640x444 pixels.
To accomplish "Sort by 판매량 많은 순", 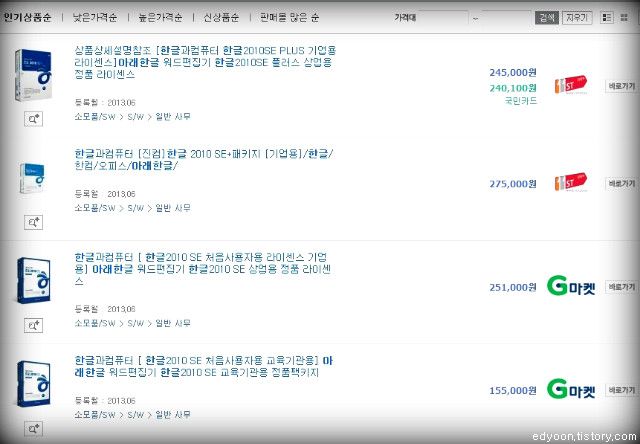I will point(289,18).
